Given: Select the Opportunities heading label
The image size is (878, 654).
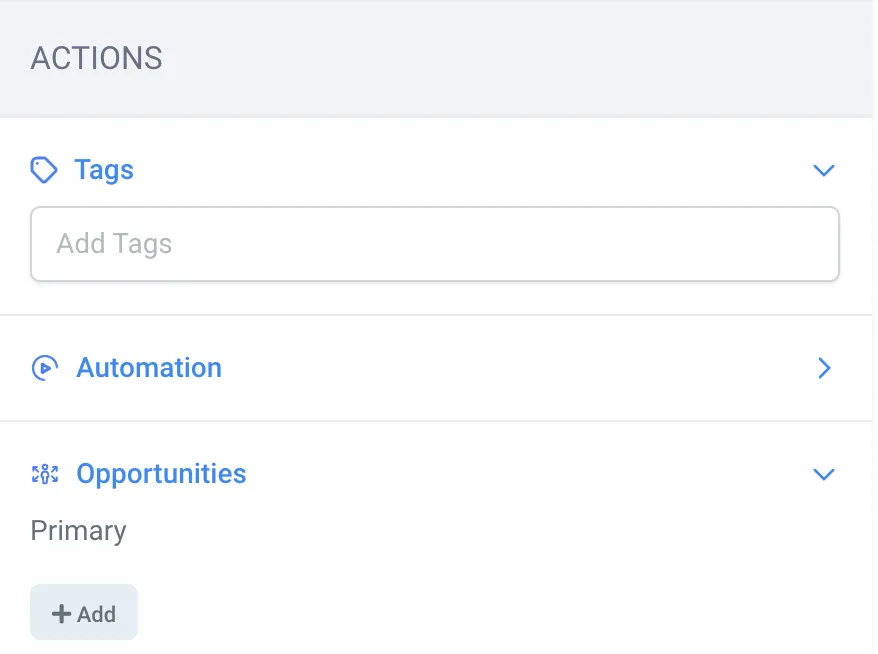Looking at the screenshot, I should pos(161,474).
